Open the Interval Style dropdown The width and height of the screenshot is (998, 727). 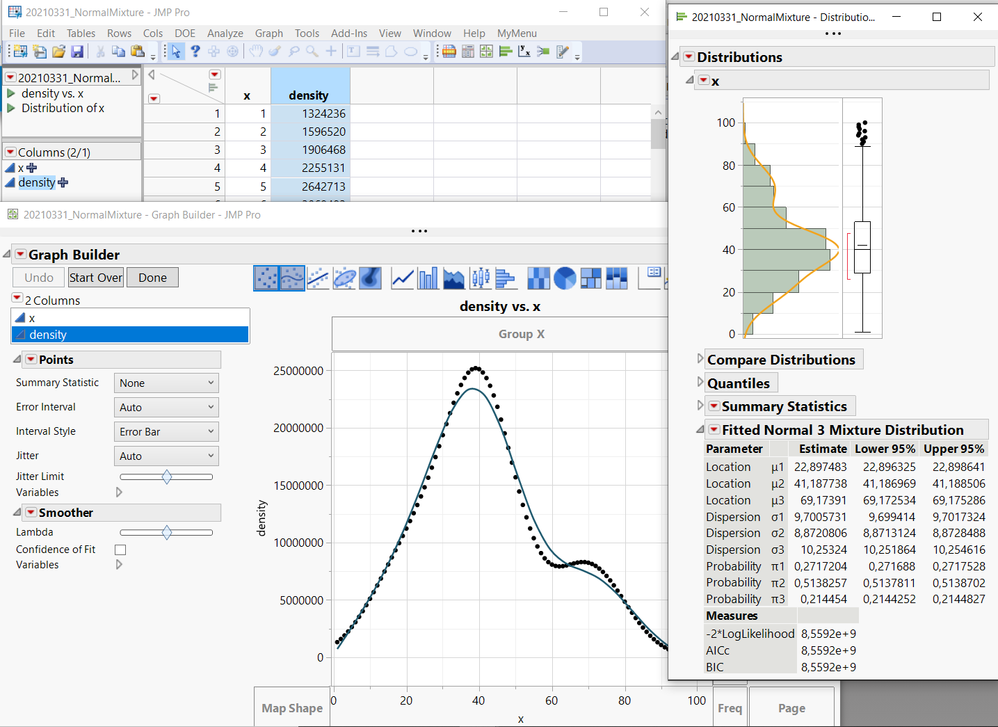[165, 432]
